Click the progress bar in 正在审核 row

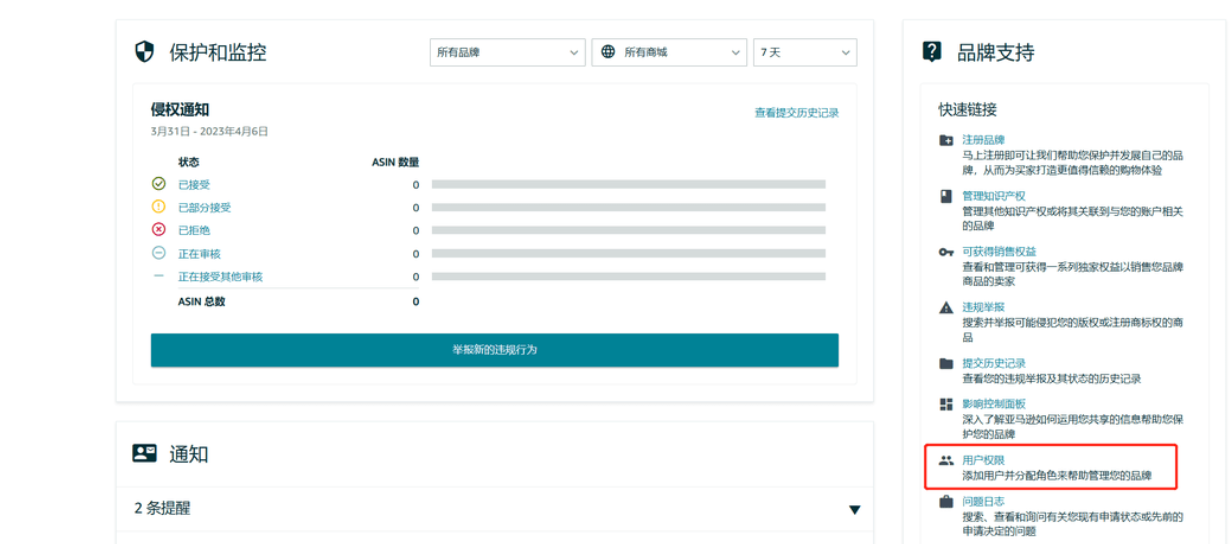tap(628, 254)
